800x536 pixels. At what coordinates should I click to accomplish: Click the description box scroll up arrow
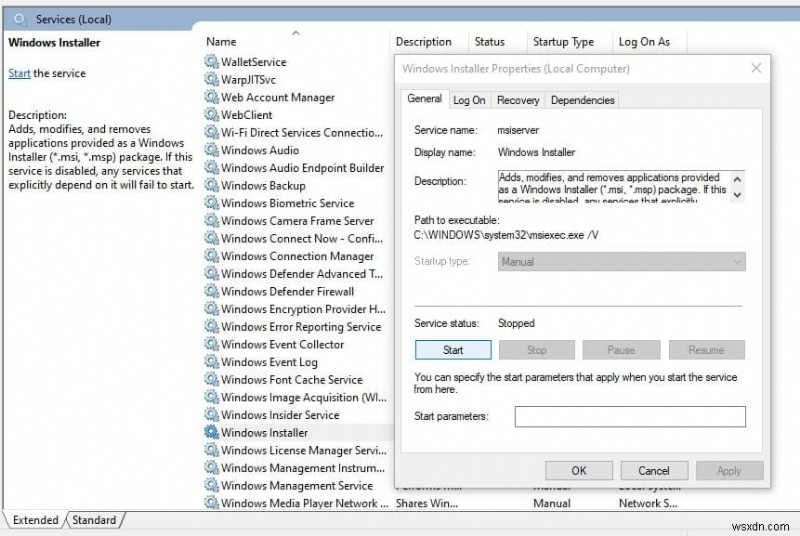737,180
